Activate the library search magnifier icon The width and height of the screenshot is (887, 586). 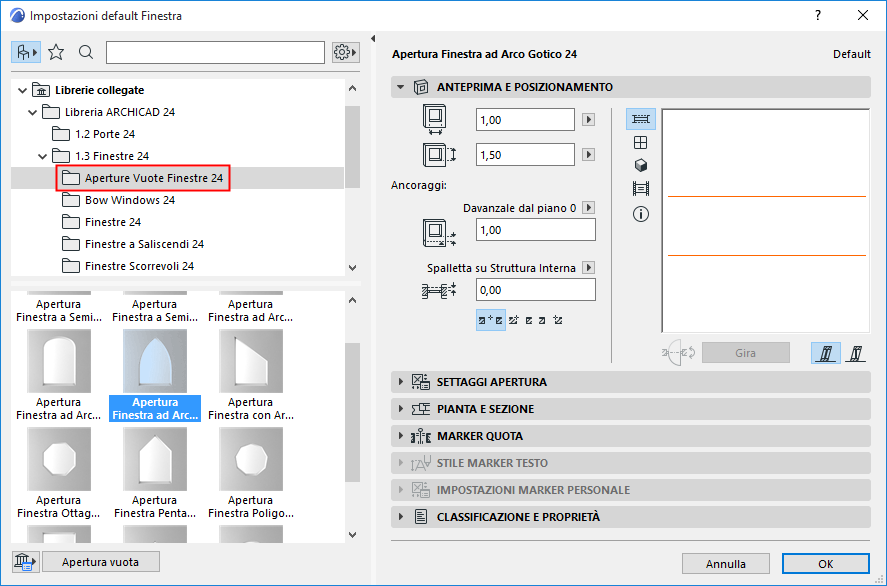(86, 53)
